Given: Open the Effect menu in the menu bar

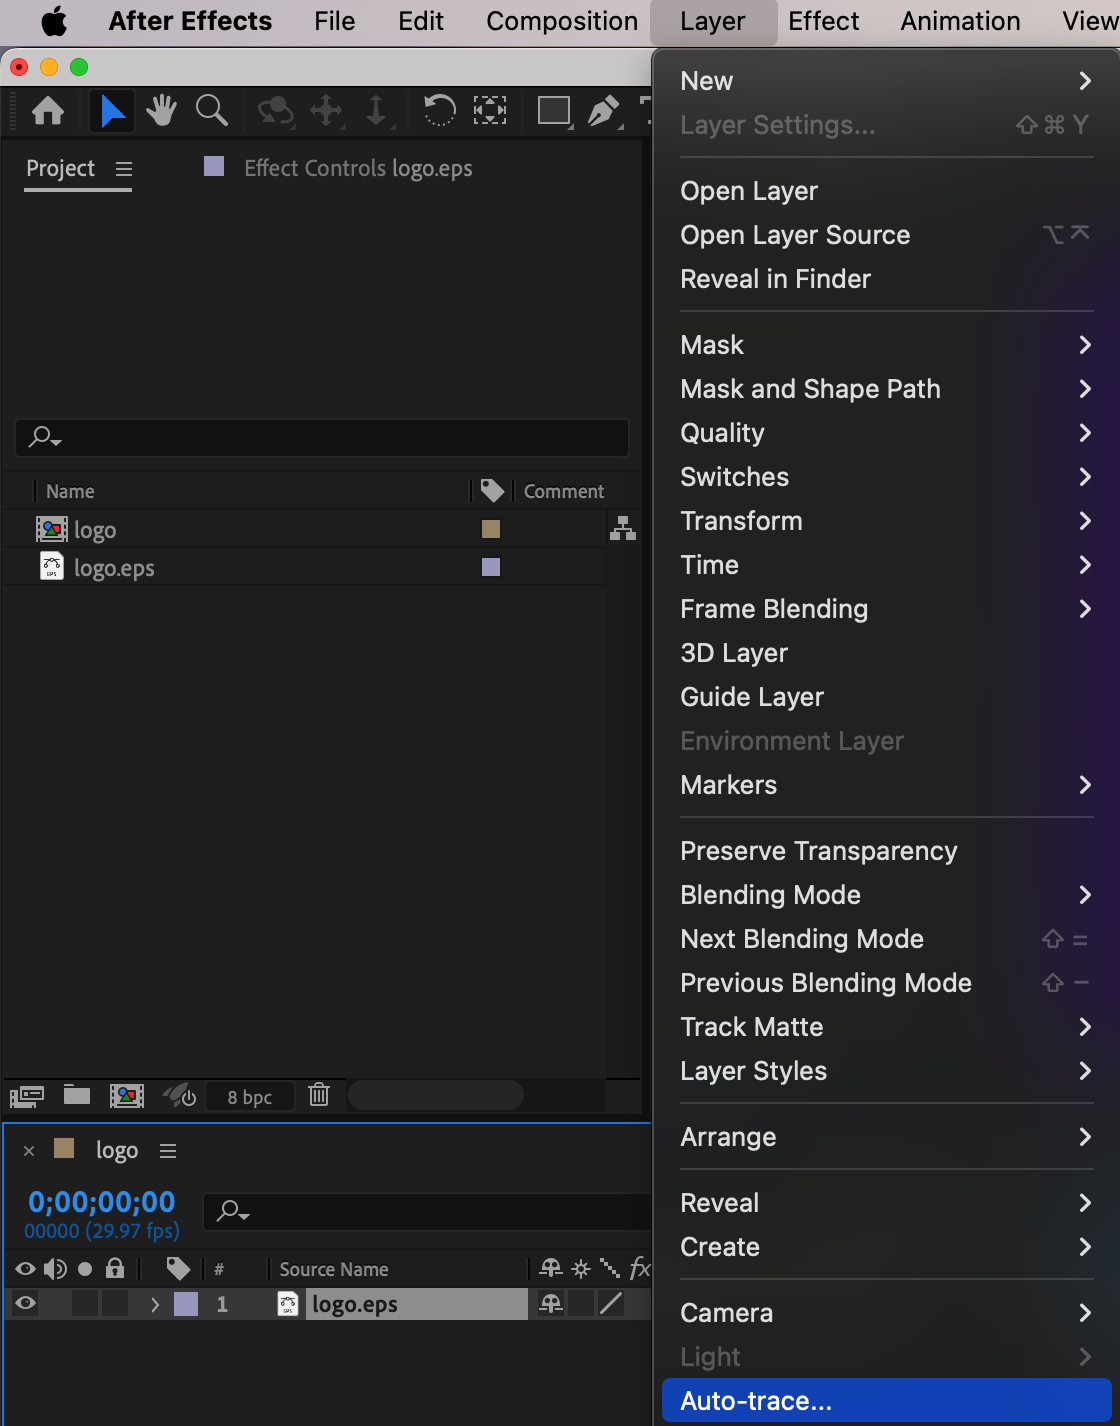Looking at the screenshot, I should [x=823, y=21].
